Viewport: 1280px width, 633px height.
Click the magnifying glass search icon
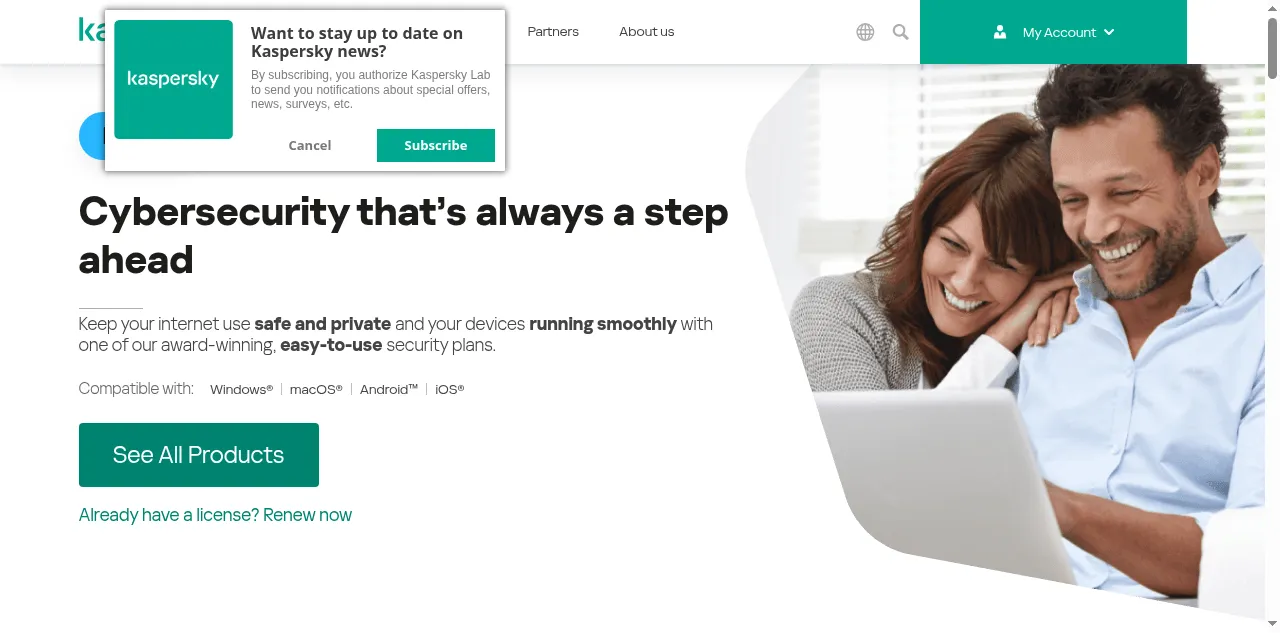pyautogui.click(x=900, y=32)
